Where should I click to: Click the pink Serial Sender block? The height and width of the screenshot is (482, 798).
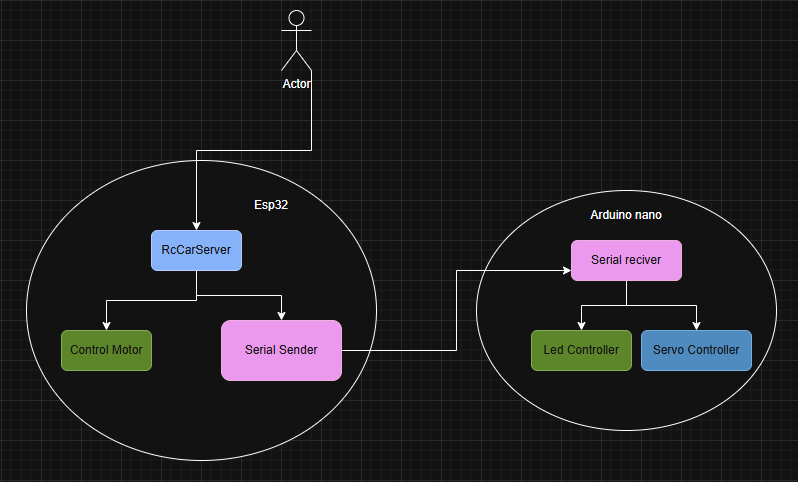[x=281, y=350]
